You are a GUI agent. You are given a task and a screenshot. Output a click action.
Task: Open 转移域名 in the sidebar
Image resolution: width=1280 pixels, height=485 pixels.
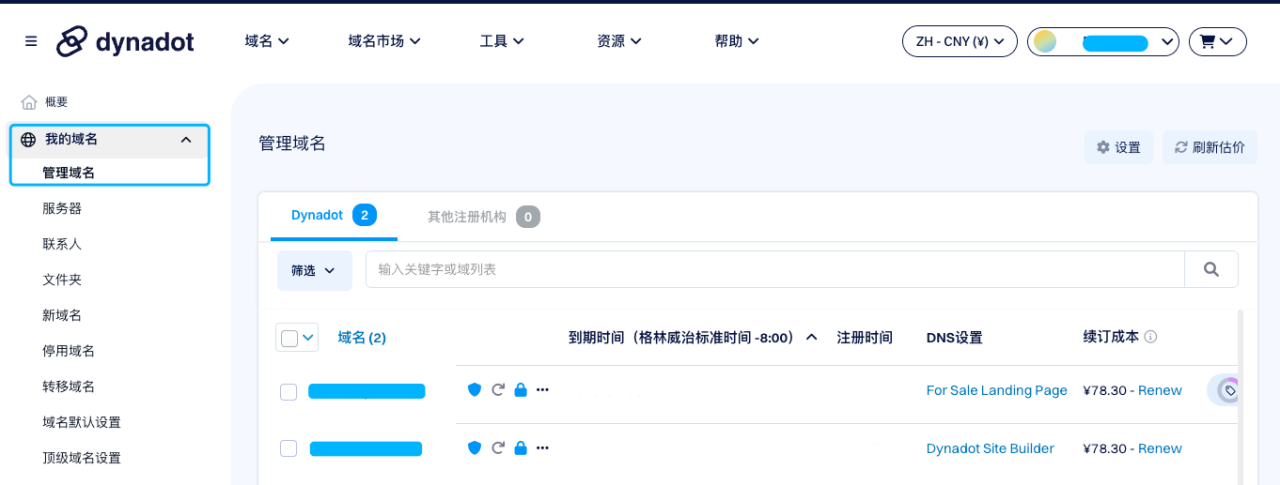coord(69,387)
